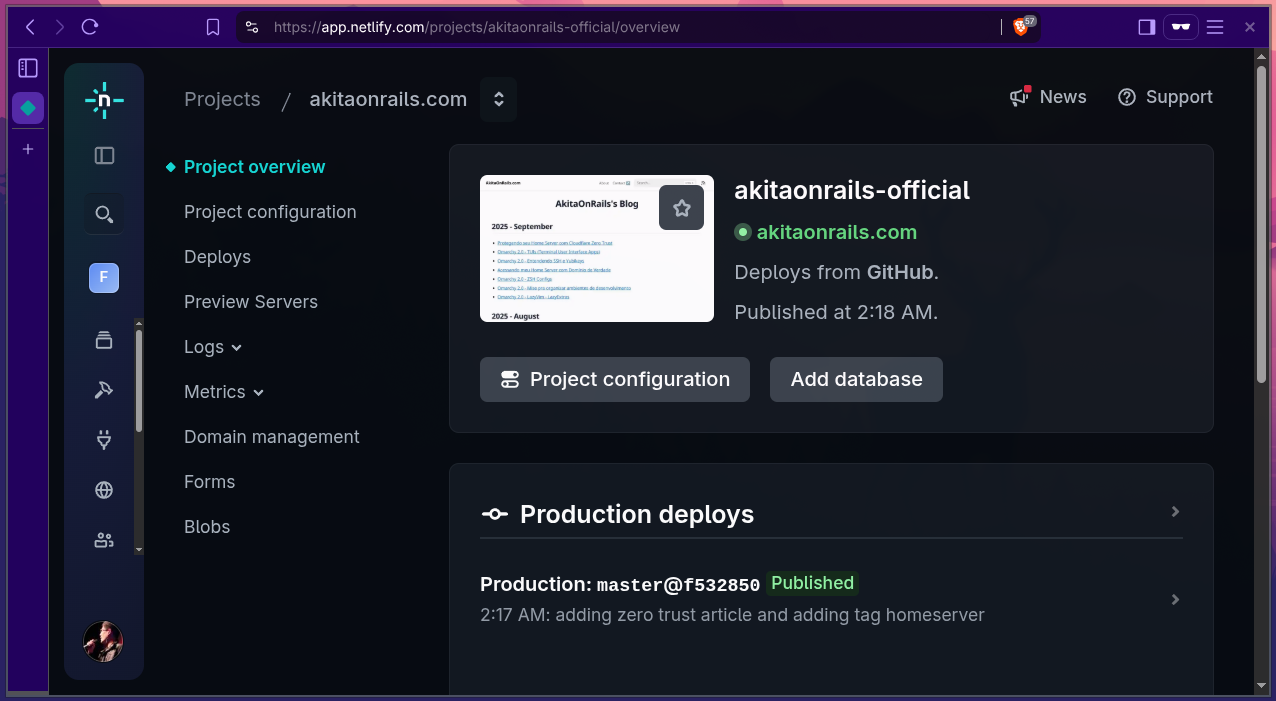Select Project overview in side menu

tap(254, 167)
